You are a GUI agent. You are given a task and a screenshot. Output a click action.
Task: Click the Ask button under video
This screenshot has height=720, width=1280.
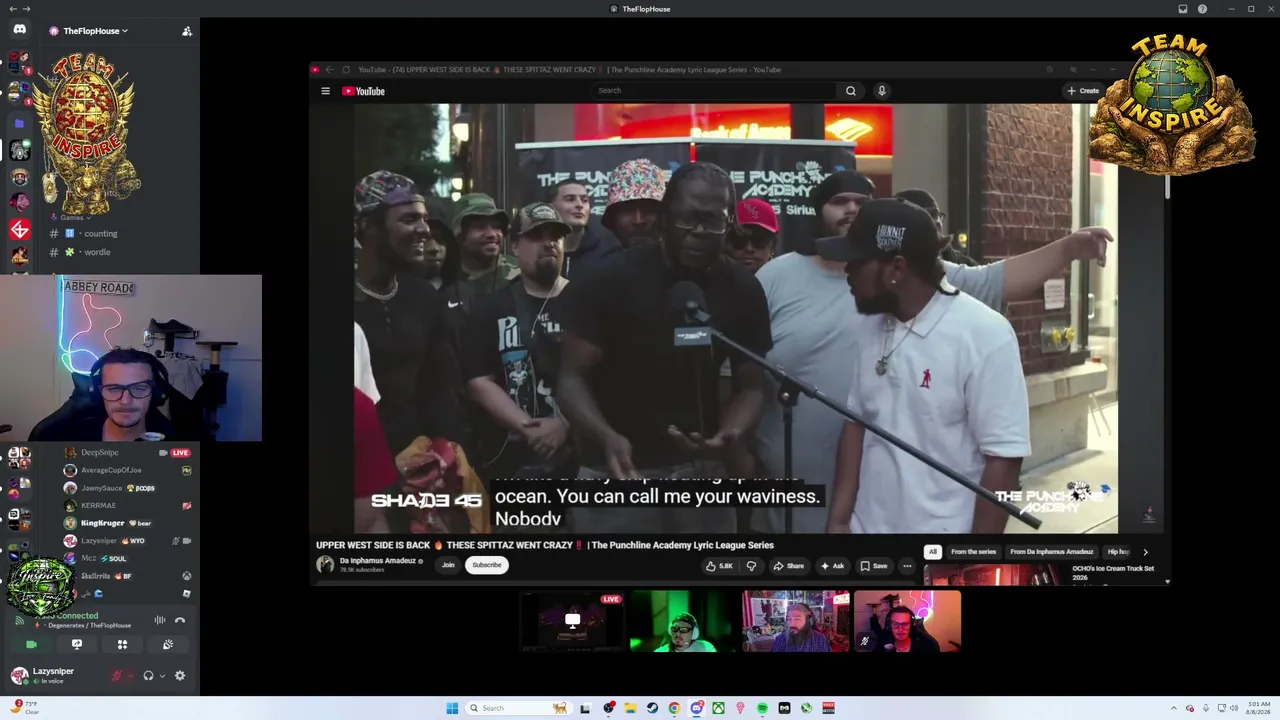coord(832,566)
